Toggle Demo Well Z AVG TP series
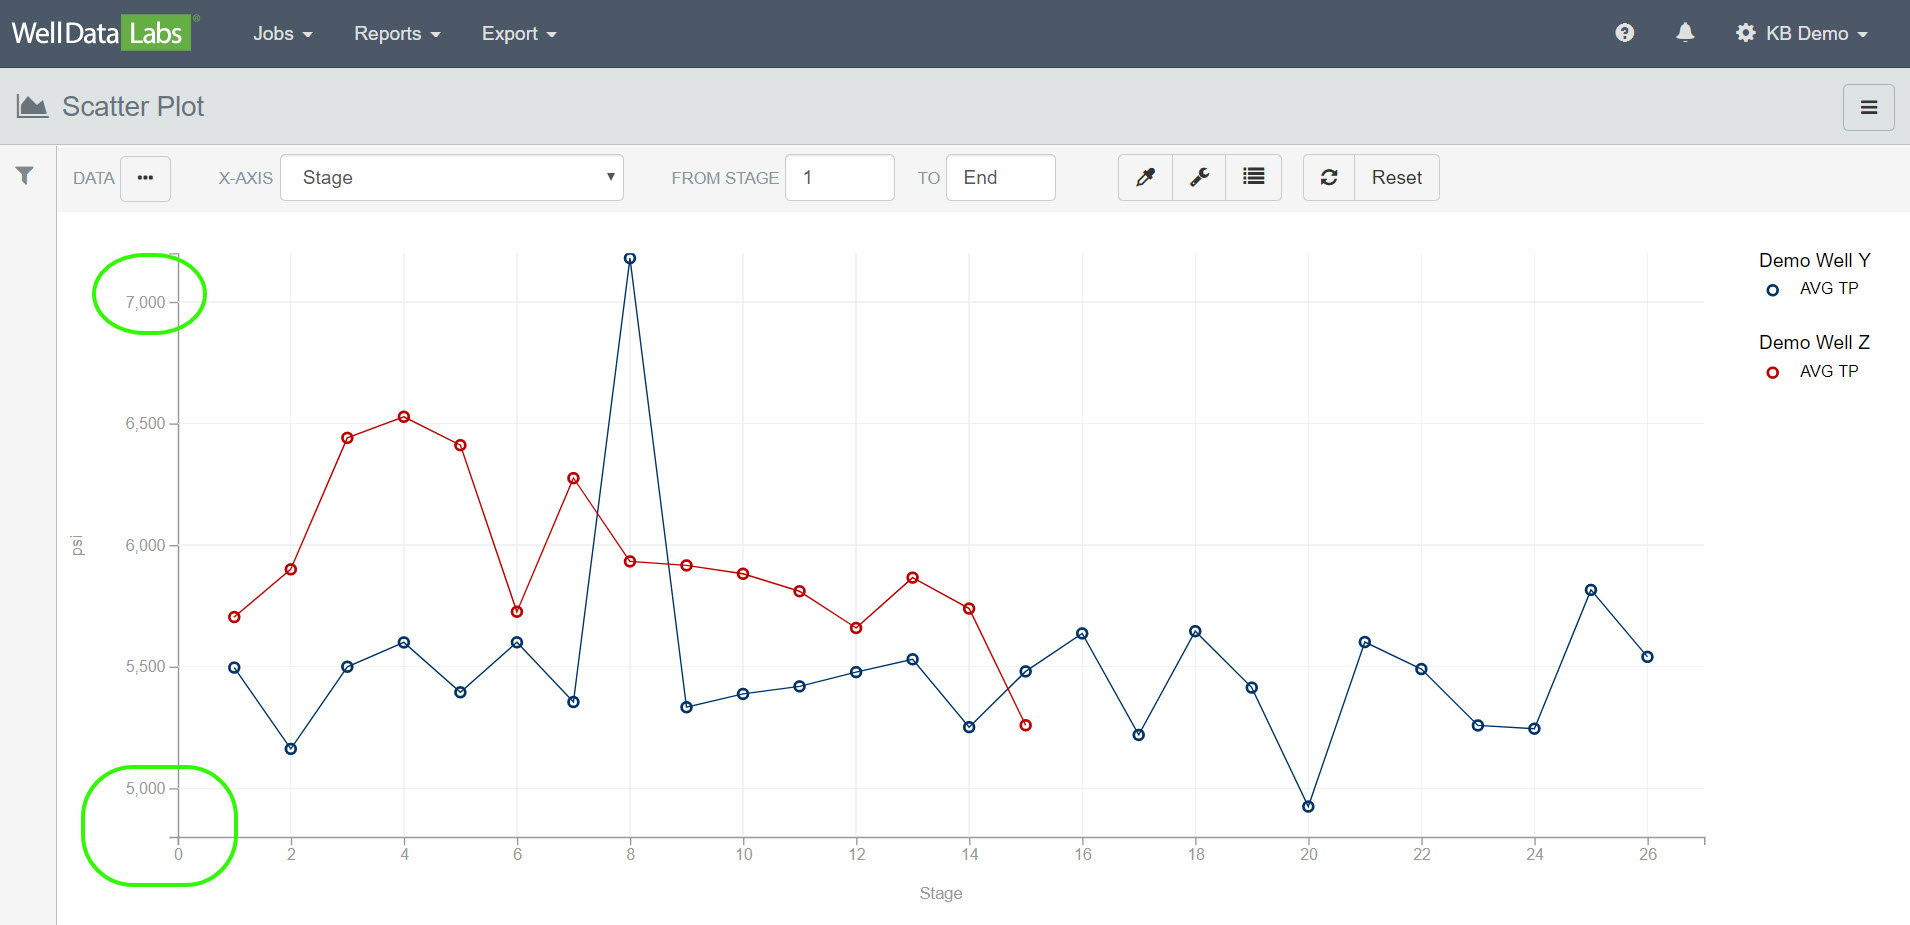1910x925 pixels. pos(1827,372)
